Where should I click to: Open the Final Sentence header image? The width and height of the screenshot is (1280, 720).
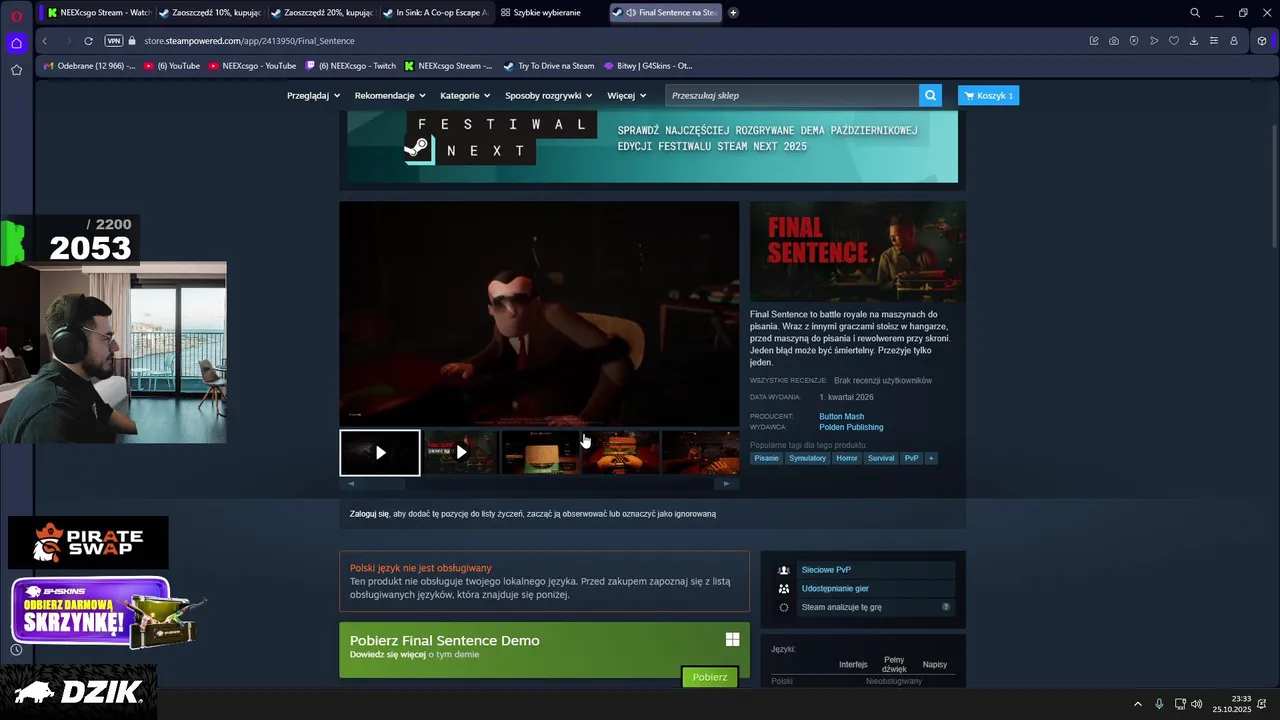coord(857,252)
